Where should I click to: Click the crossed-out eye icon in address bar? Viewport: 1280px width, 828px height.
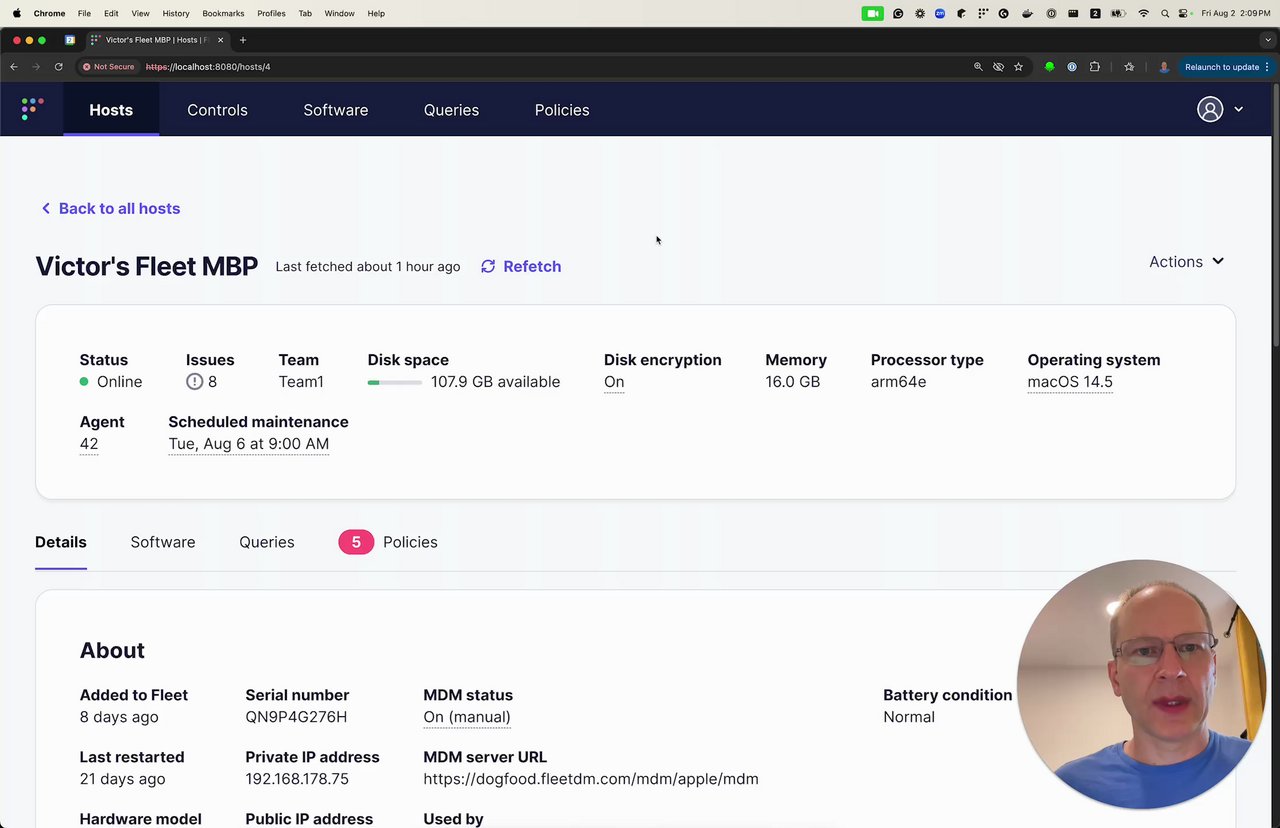pos(998,67)
